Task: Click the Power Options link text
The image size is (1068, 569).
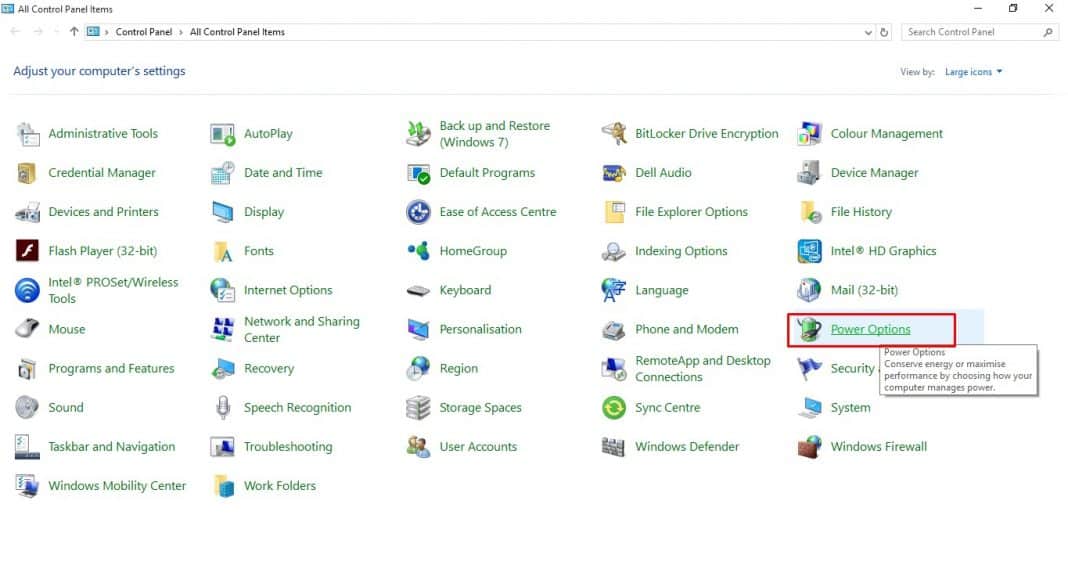Action: [870, 329]
